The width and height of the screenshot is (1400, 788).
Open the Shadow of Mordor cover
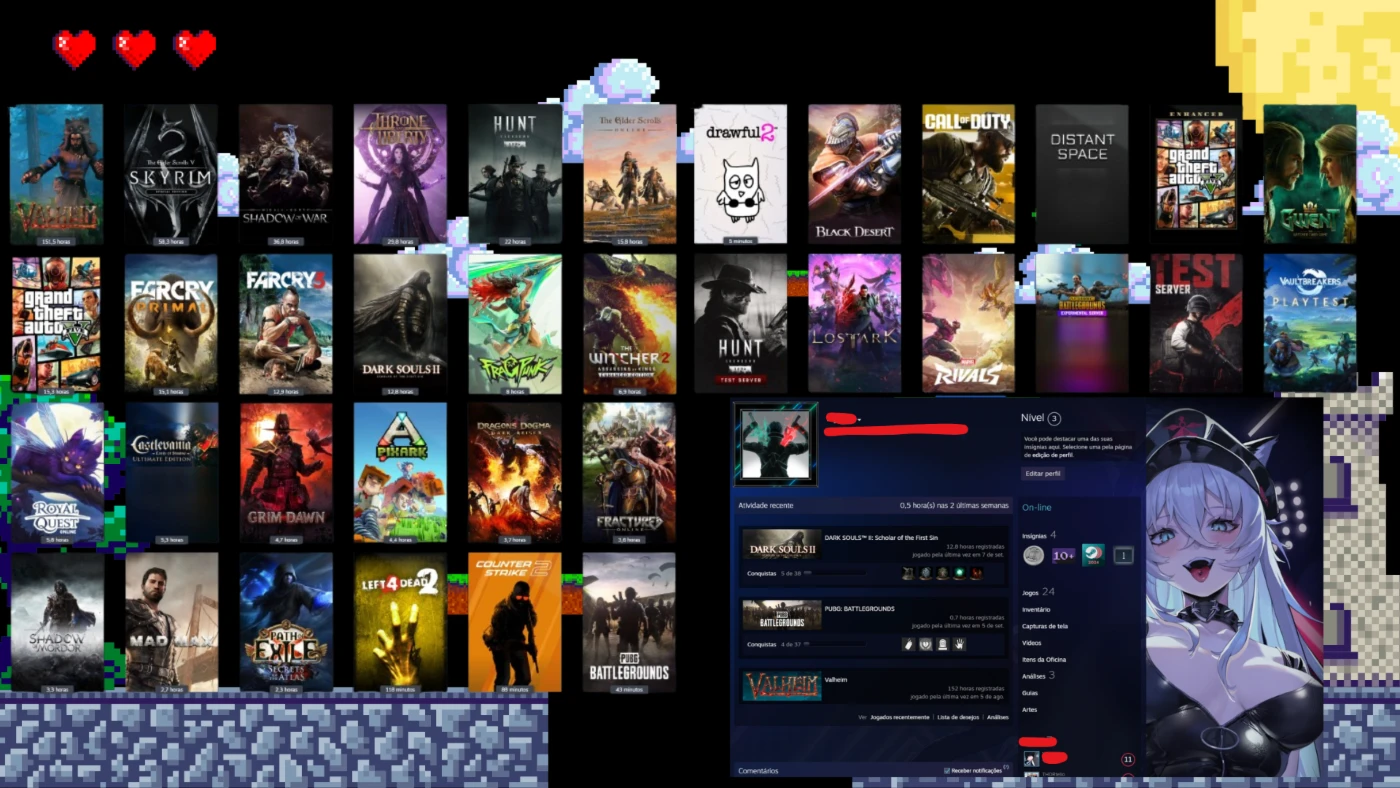(x=56, y=622)
